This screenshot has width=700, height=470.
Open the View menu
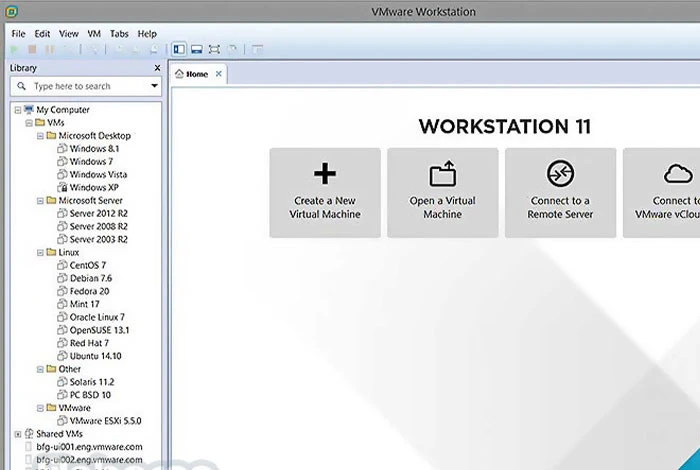click(x=69, y=33)
